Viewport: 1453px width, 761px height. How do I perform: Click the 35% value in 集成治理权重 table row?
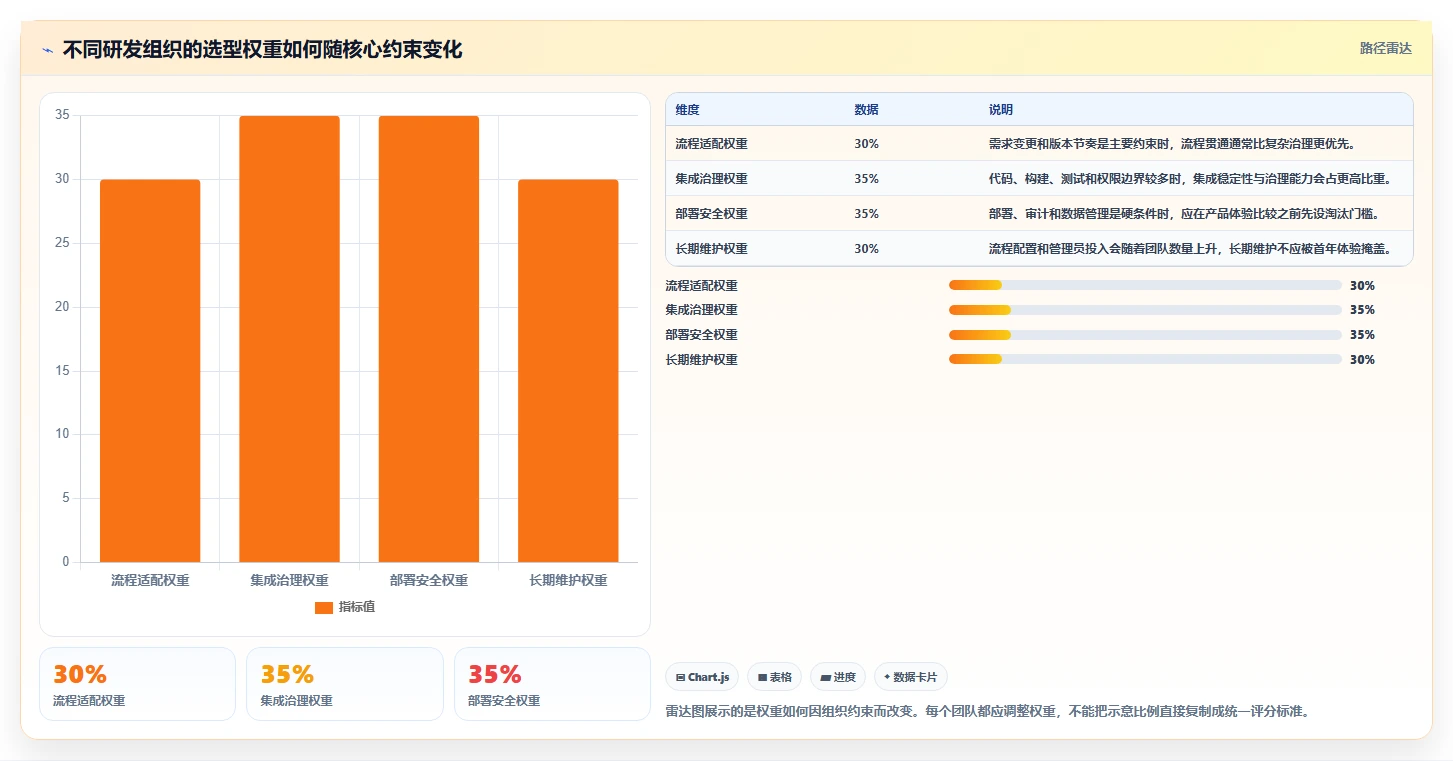[x=866, y=179]
